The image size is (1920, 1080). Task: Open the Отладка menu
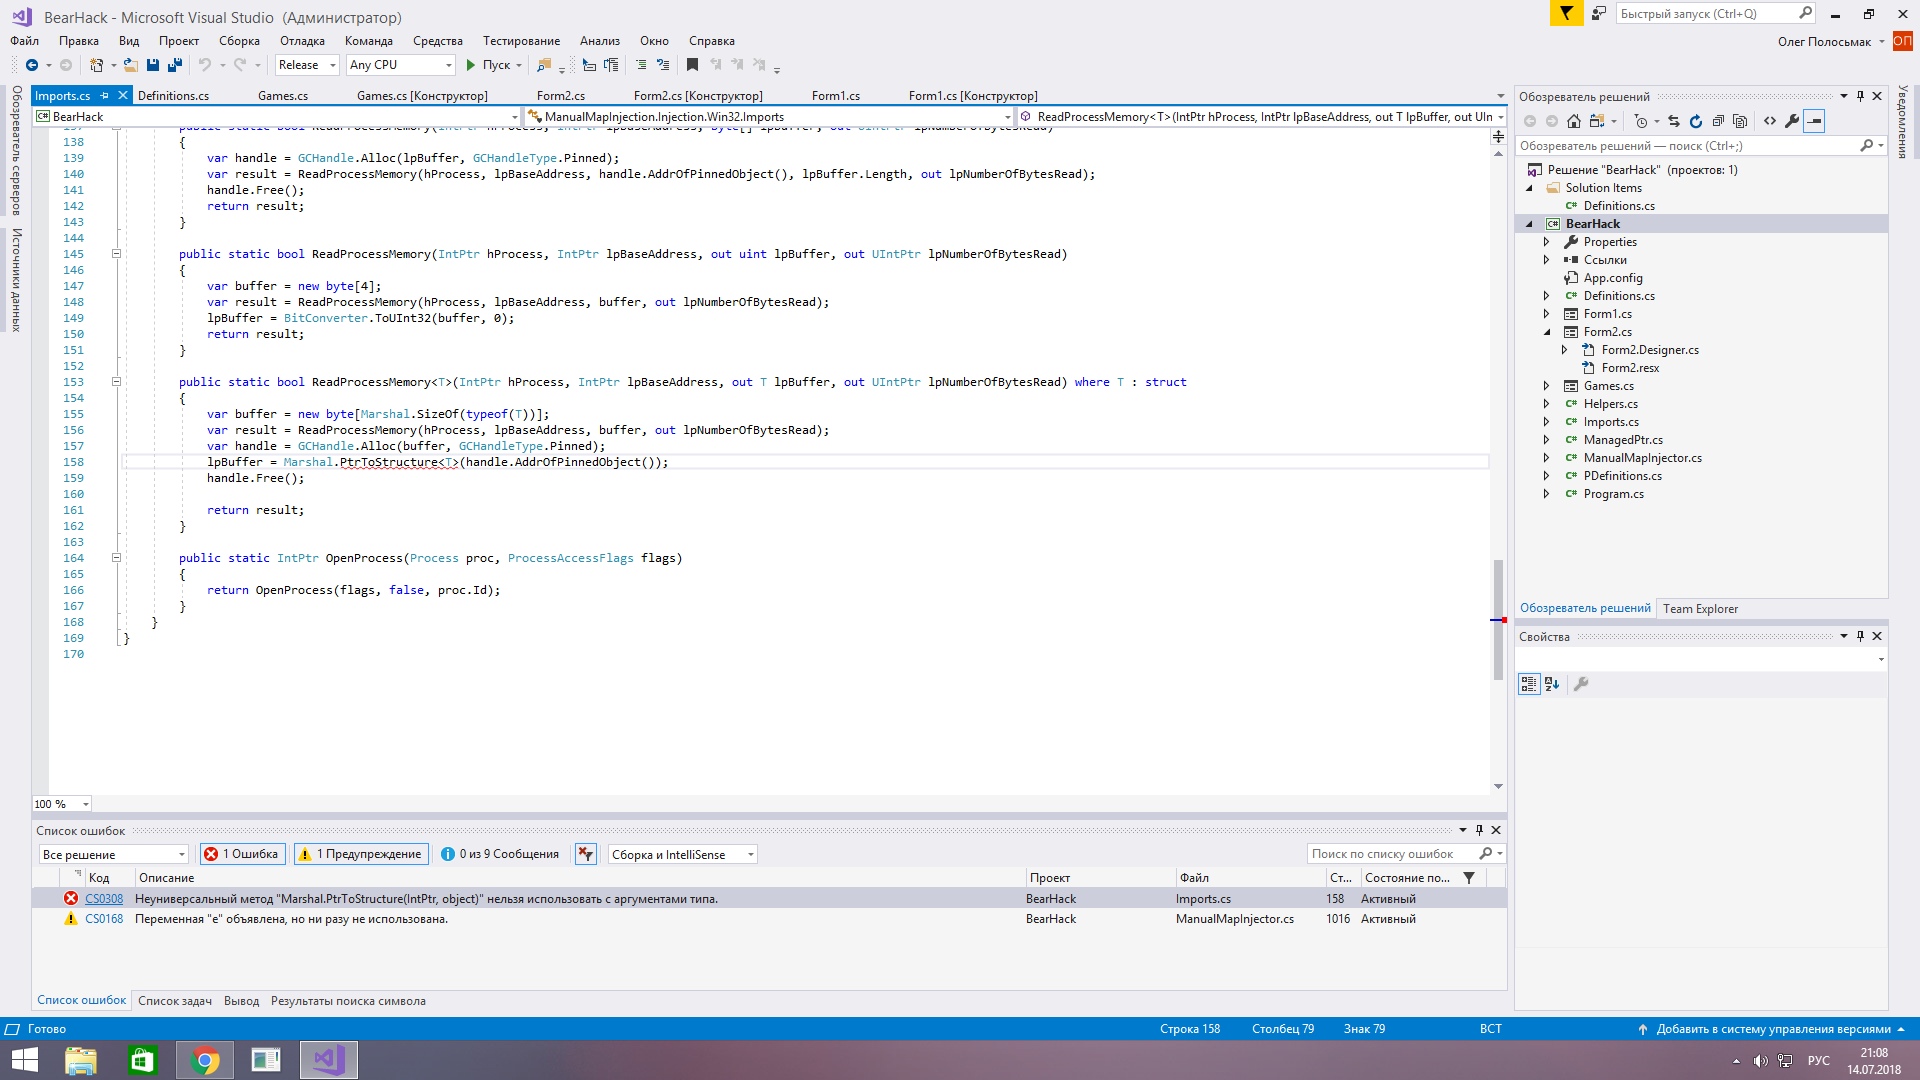coord(302,41)
